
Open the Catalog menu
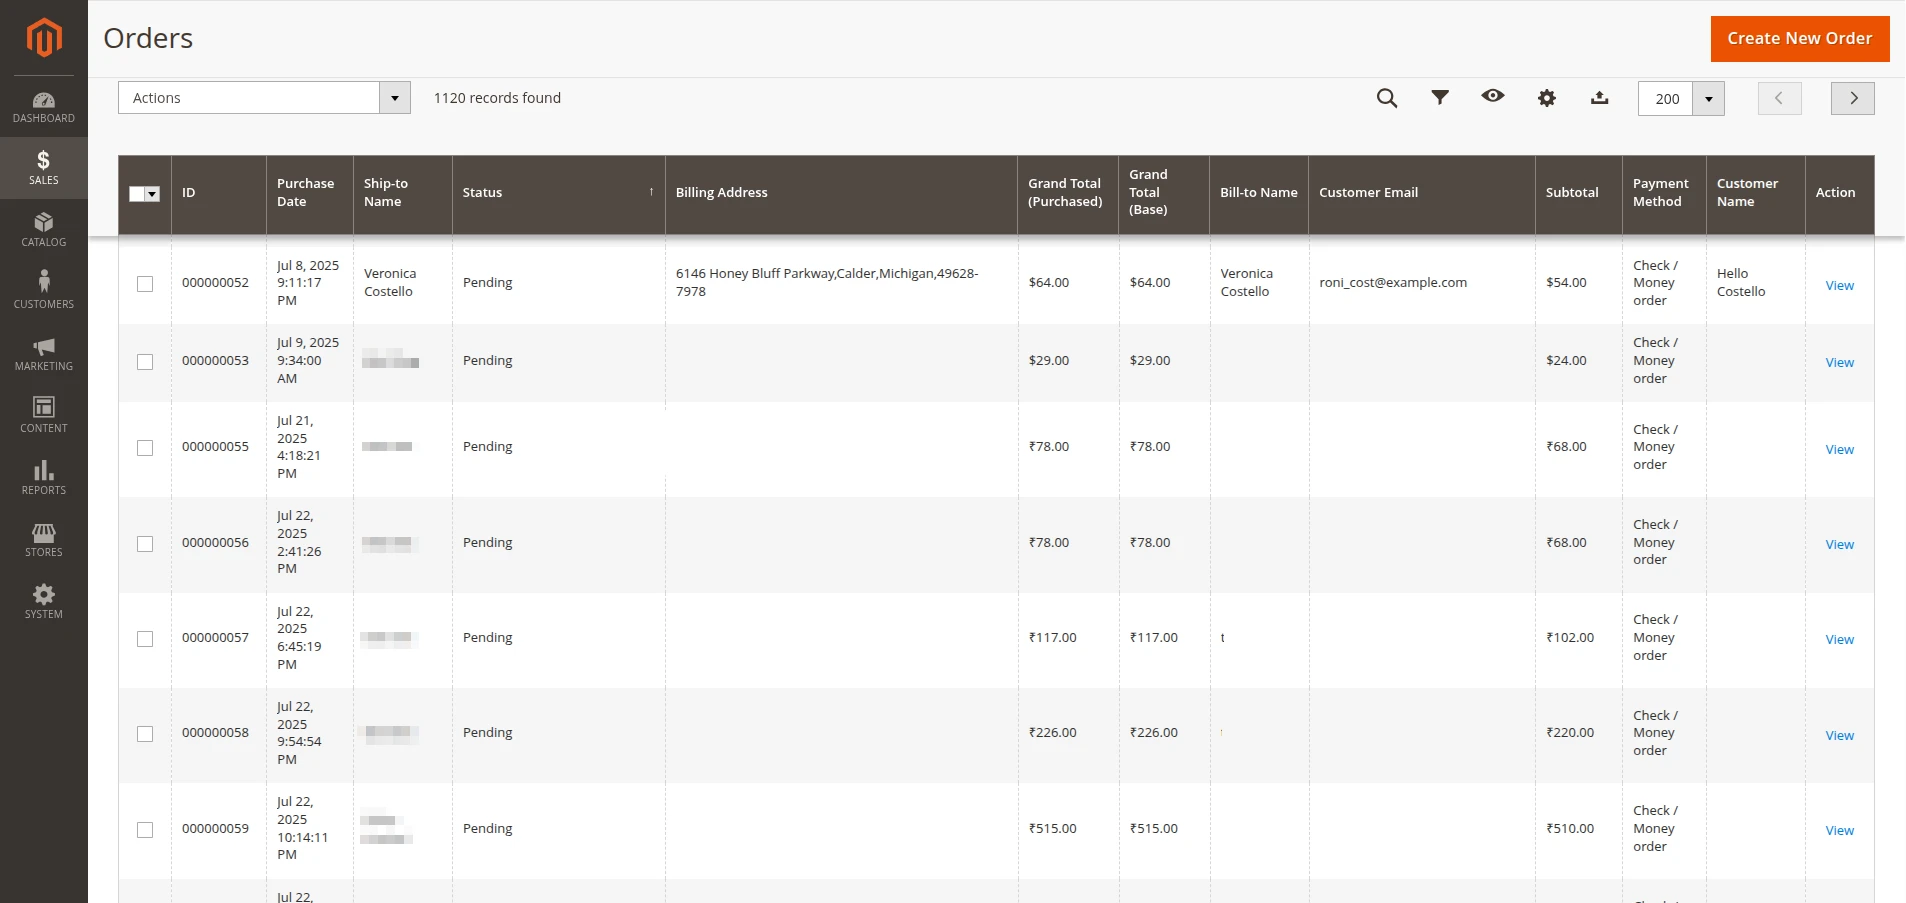point(44,230)
